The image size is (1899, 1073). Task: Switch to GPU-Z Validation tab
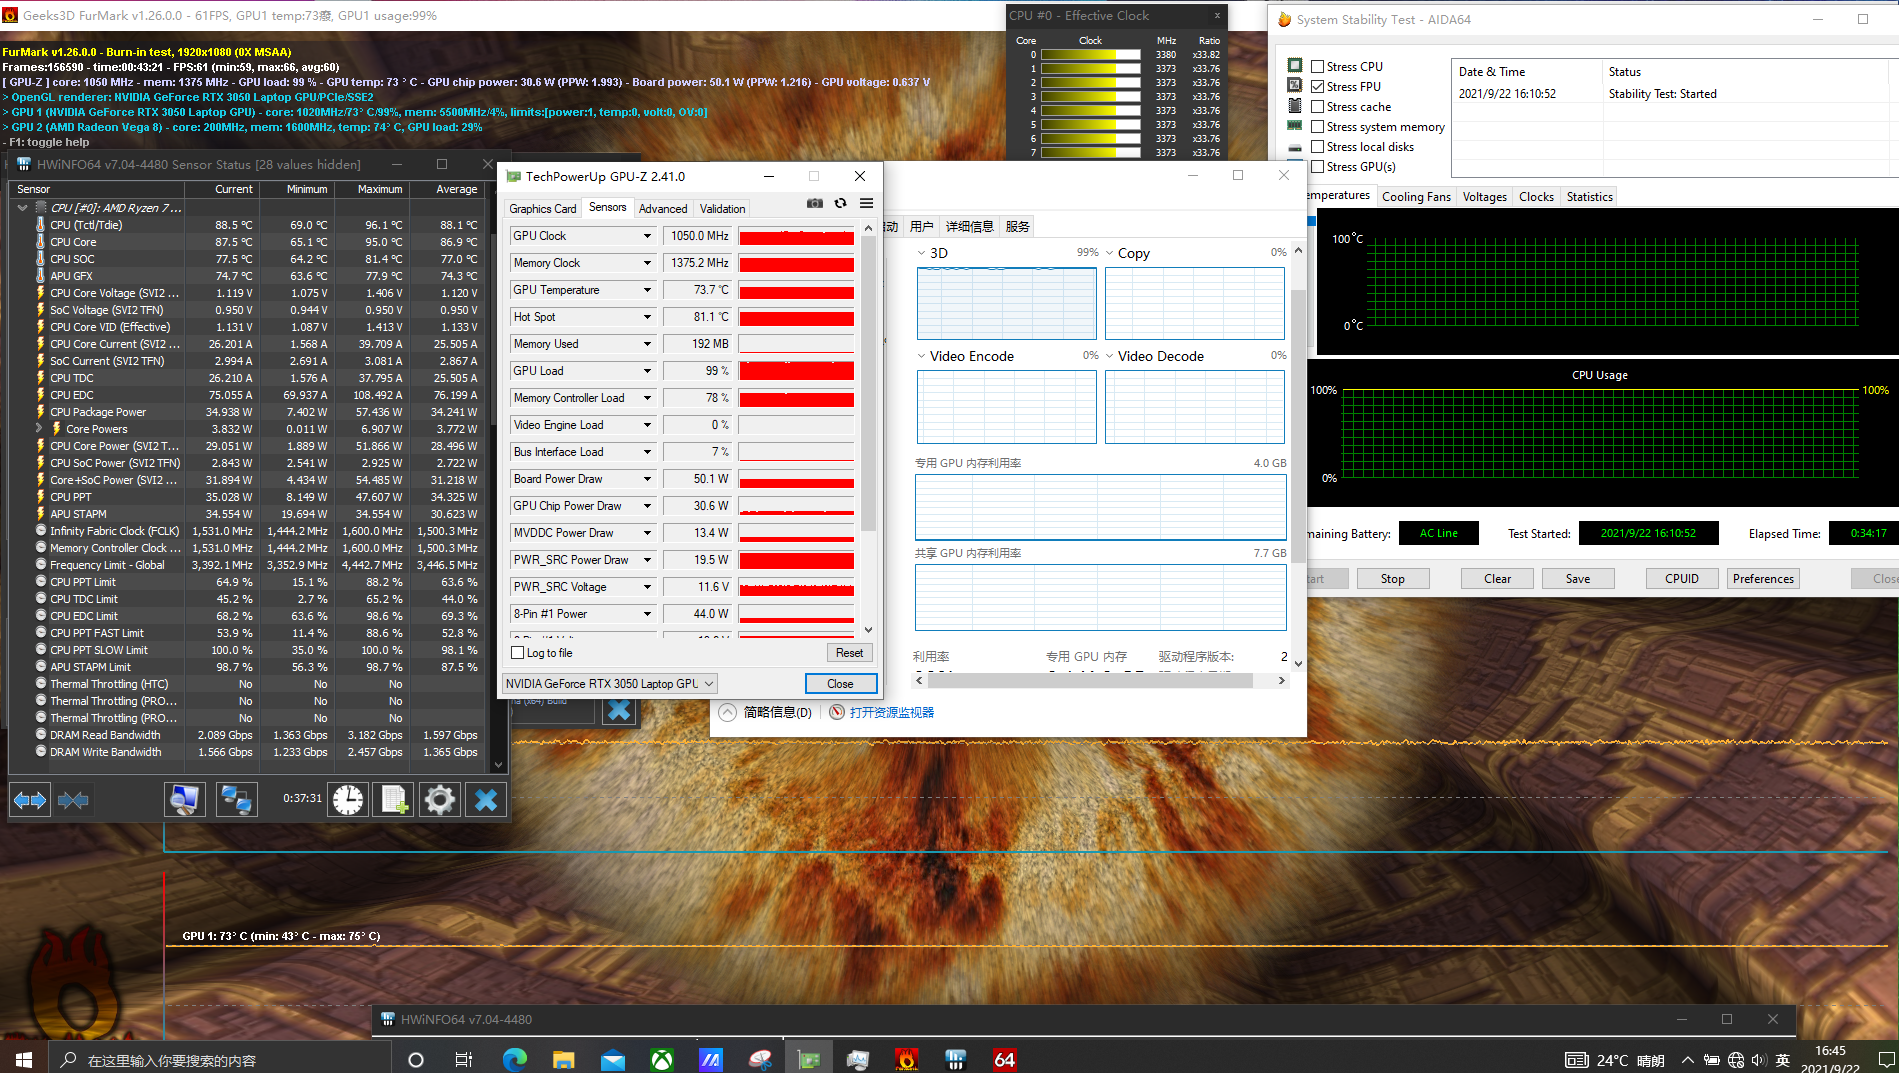tap(722, 208)
